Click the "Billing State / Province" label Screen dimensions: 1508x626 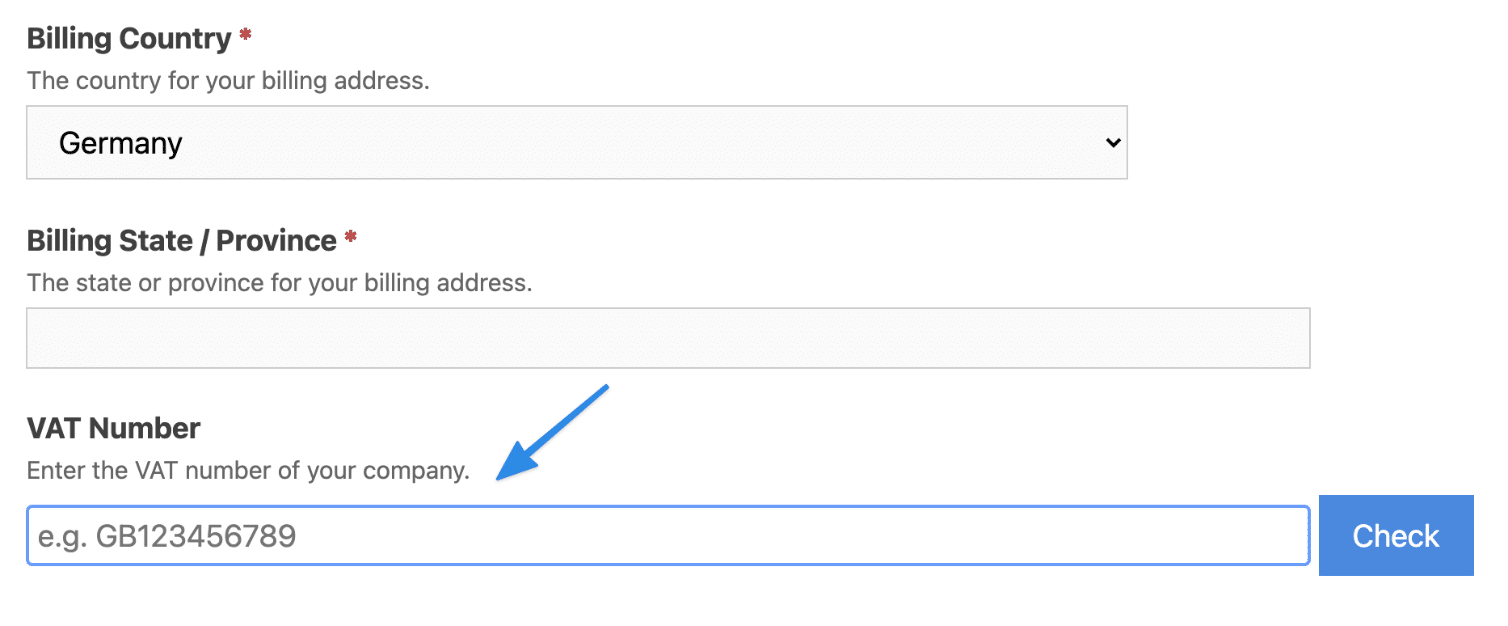point(181,241)
